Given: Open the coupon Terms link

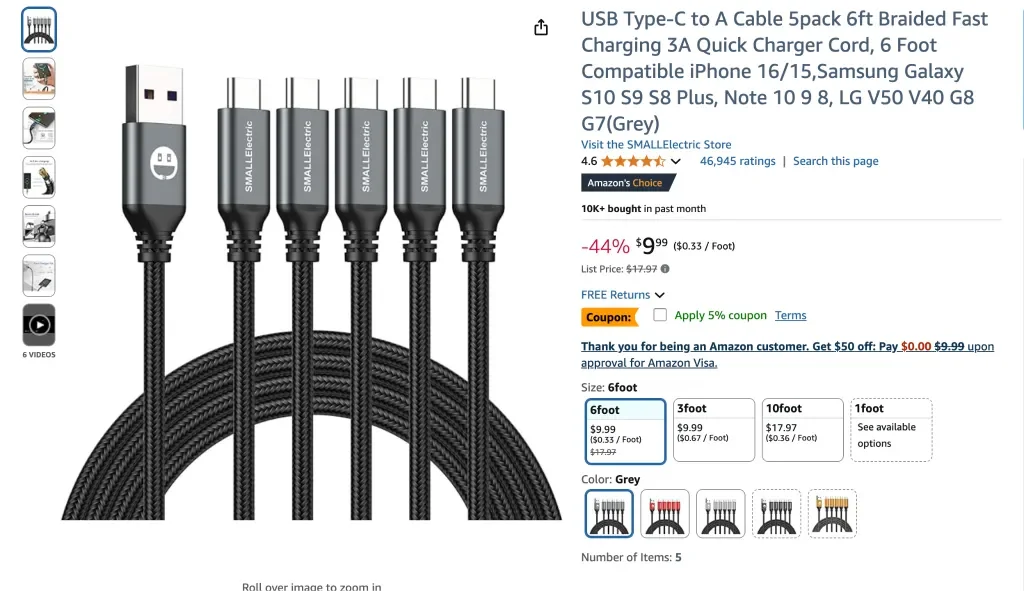Looking at the screenshot, I should point(790,315).
